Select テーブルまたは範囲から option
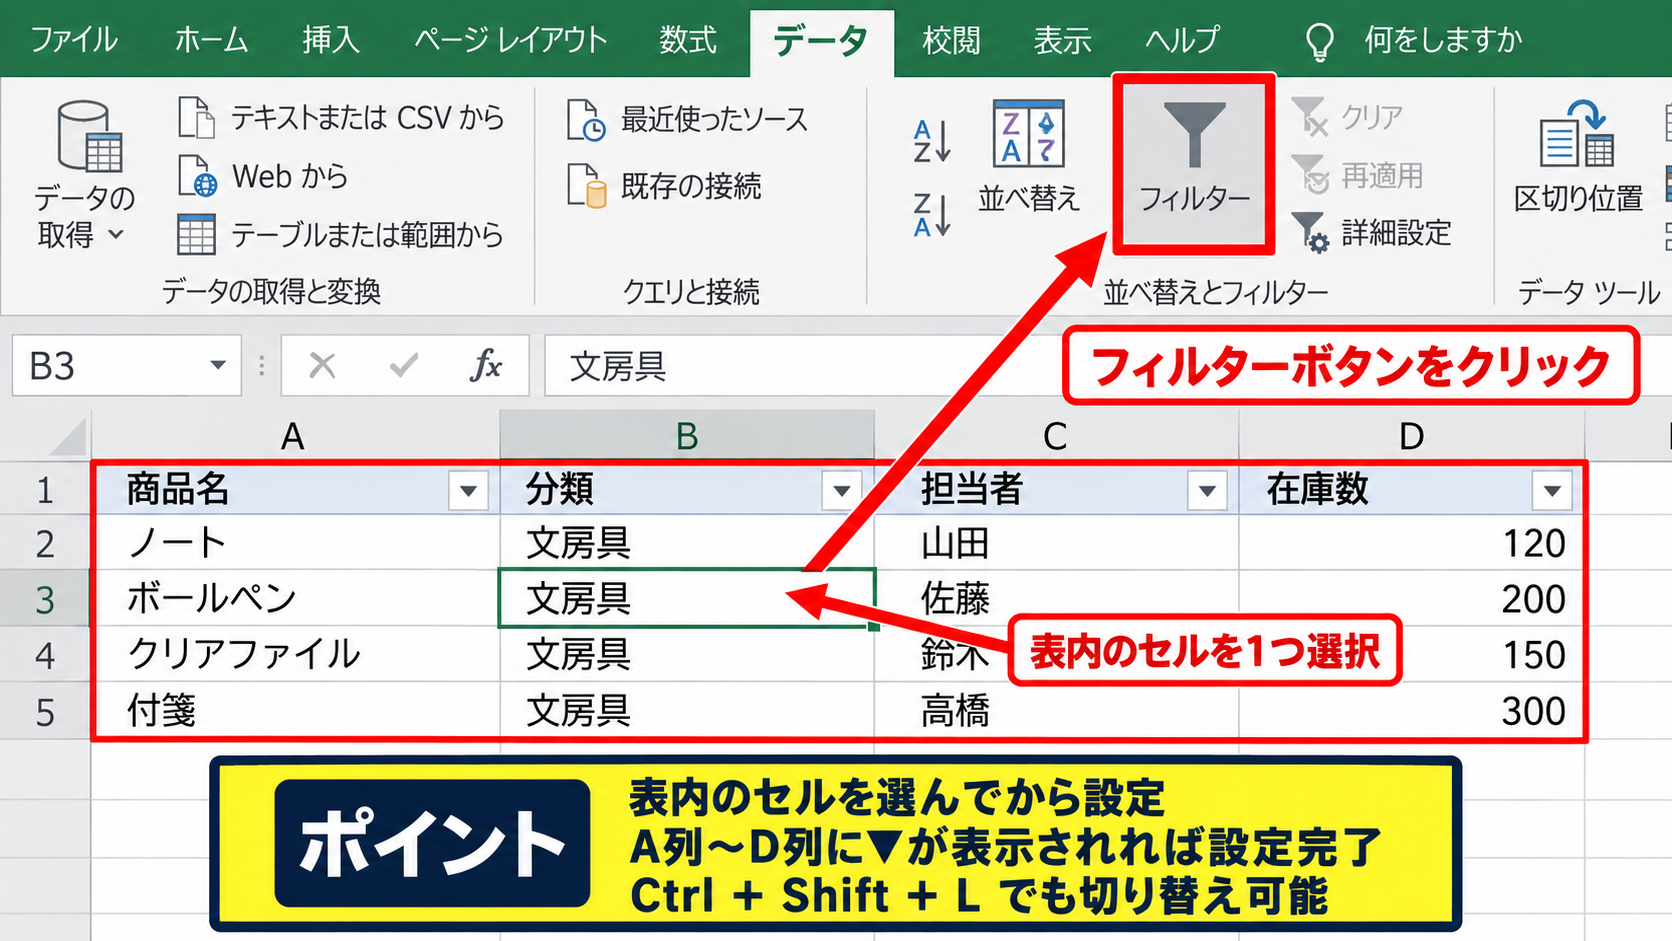The width and height of the screenshot is (1672, 941). [x=340, y=235]
